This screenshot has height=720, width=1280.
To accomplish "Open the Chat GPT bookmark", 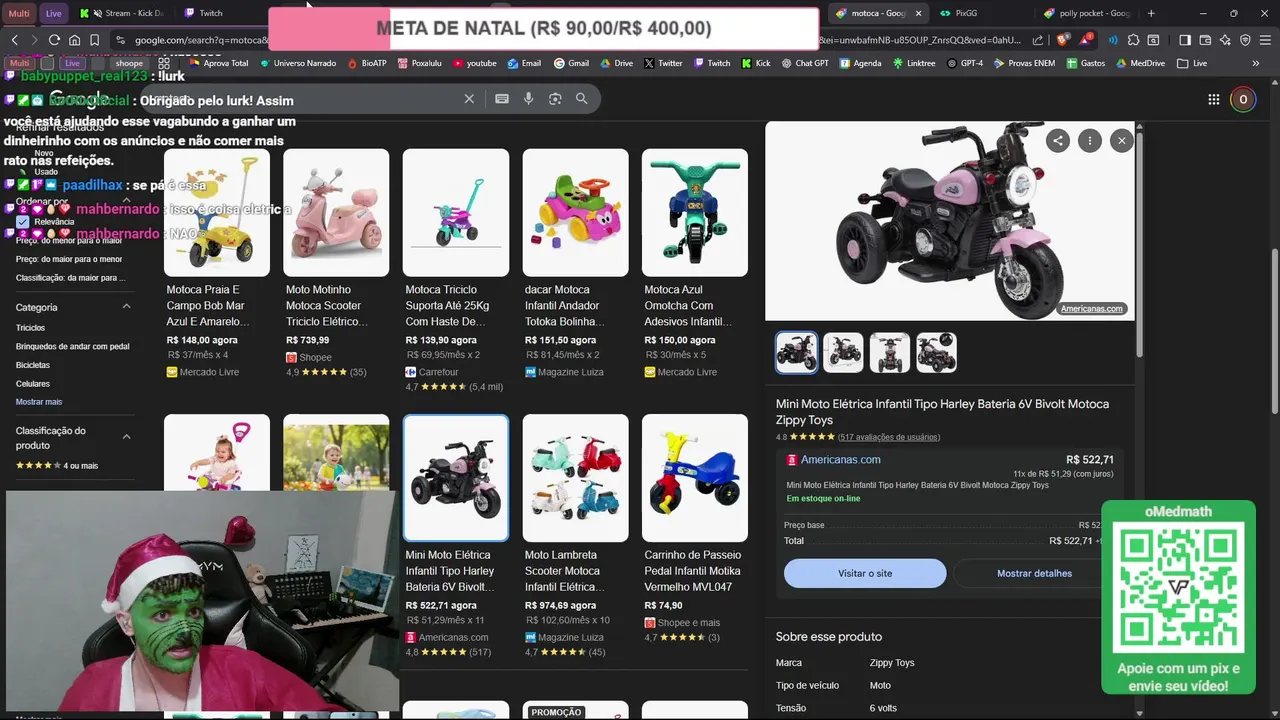I will [x=803, y=63].
